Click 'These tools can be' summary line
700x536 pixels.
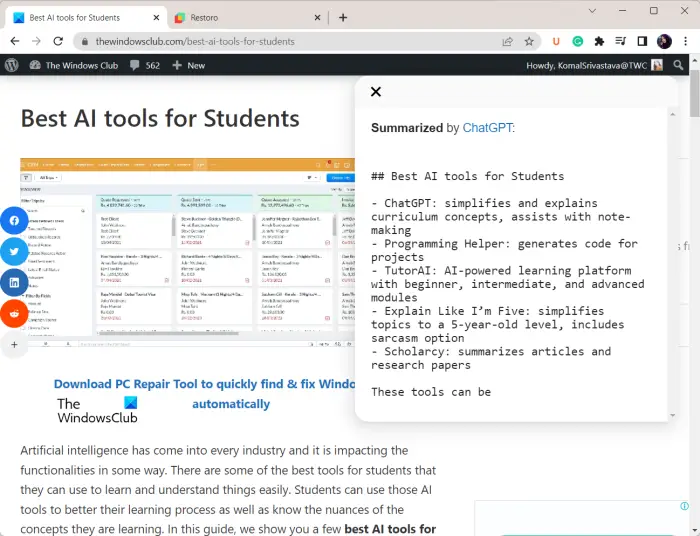[431, 392]
